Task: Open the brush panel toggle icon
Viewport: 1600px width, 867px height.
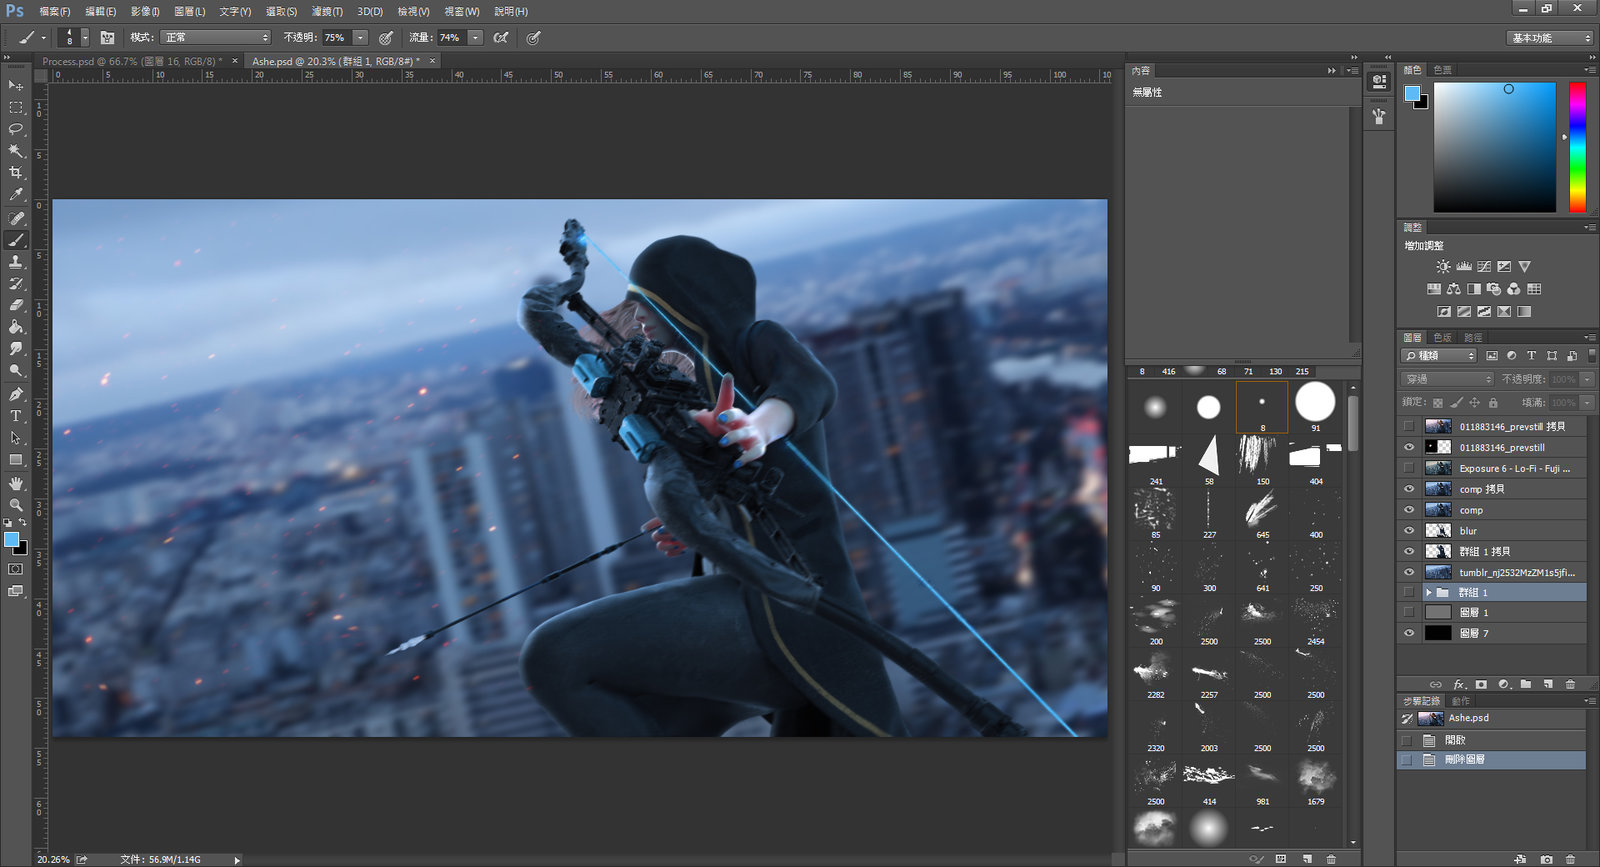Action: click(x=108, y=37)
